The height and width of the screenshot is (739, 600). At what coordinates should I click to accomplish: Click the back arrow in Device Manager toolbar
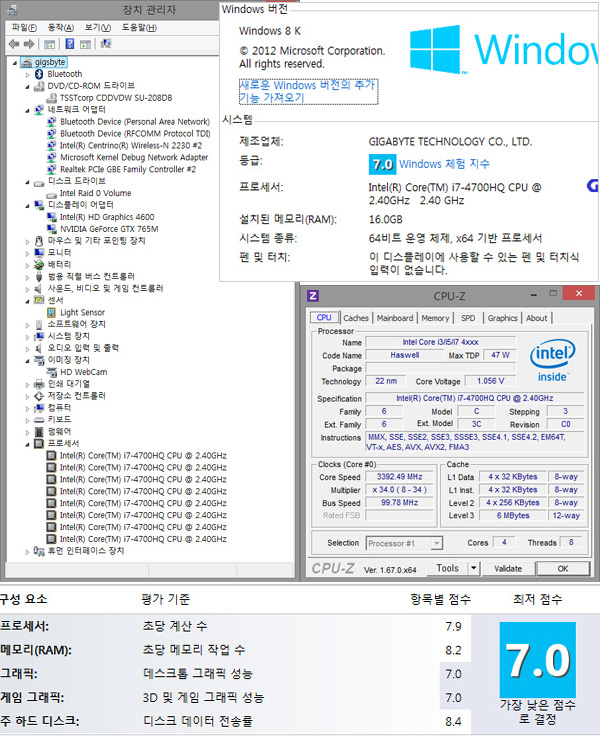click(14, 44)
